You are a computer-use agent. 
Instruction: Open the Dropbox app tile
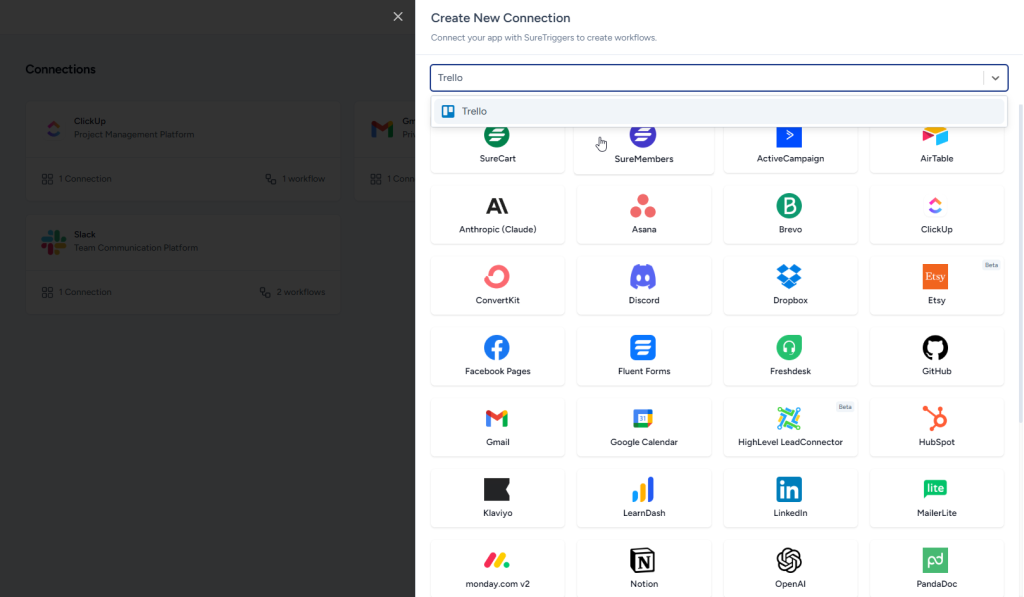[x=789, y=285]
